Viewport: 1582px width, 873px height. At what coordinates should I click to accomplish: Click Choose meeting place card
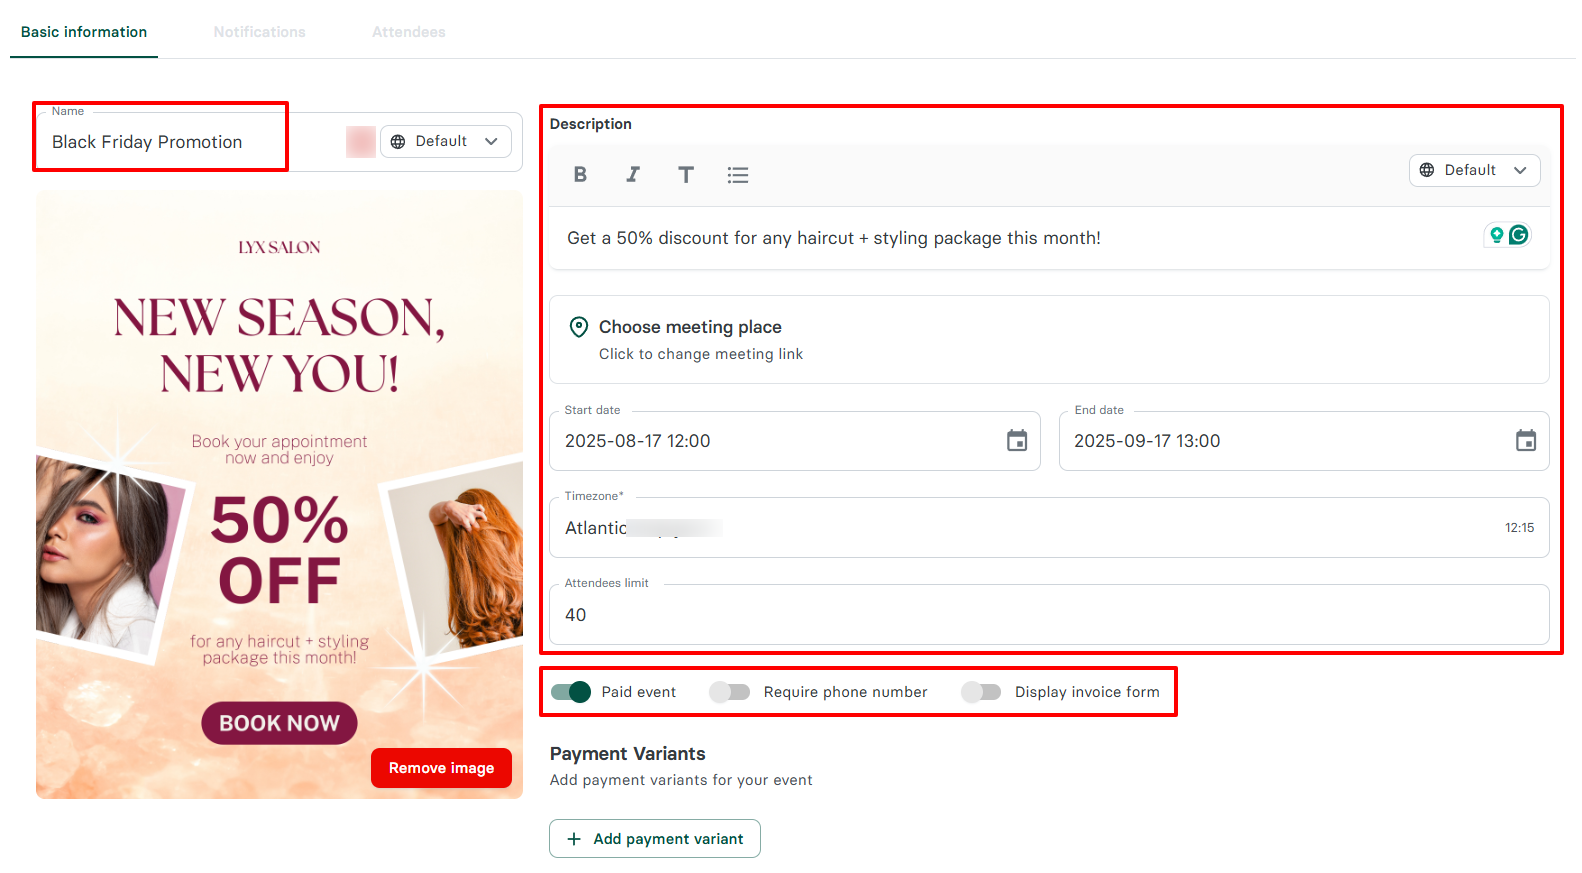1049,340
